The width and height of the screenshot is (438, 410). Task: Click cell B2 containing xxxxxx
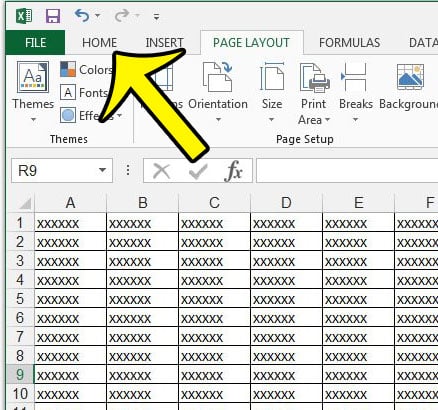coord(143,242)
